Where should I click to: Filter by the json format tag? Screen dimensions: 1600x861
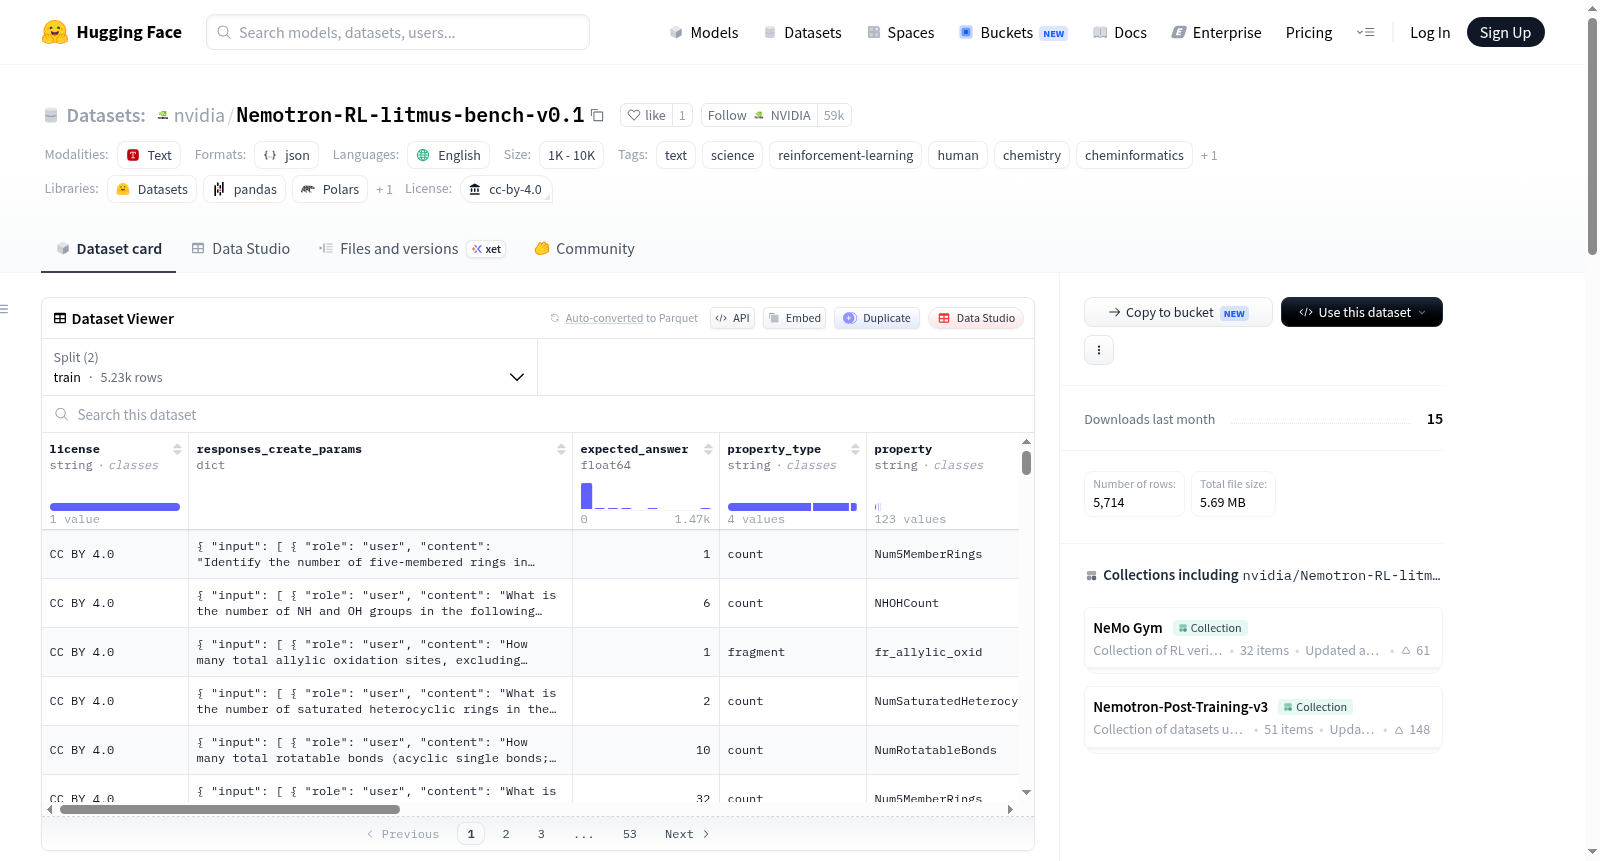pyautogui.click(x=287, y=155)
